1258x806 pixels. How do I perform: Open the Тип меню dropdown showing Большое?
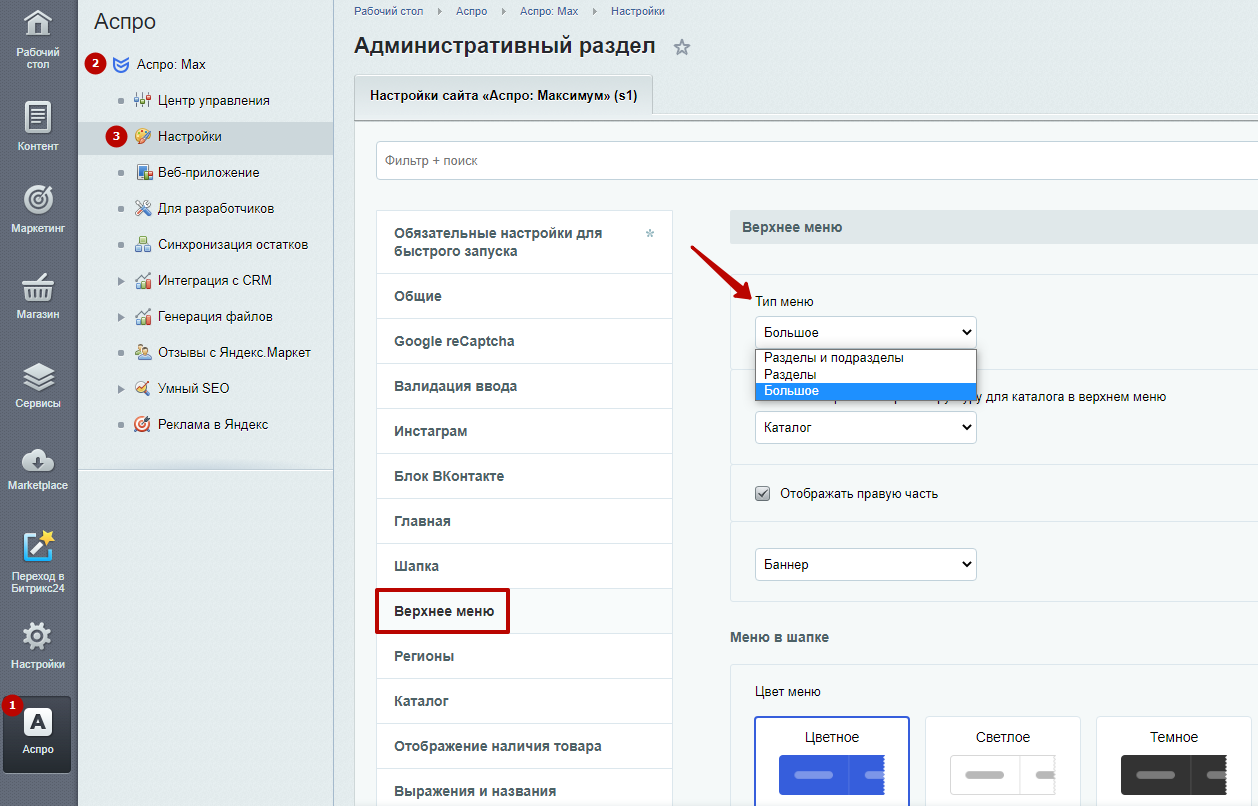(866, 332)
